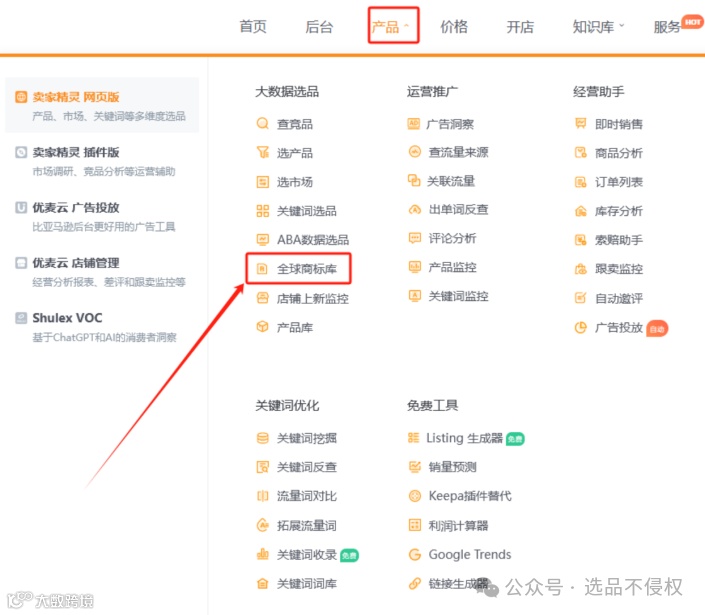The height and width of the screenshot is (615, 705).
Task: Open the ABA数据选品 link
Action: [313, 240]
